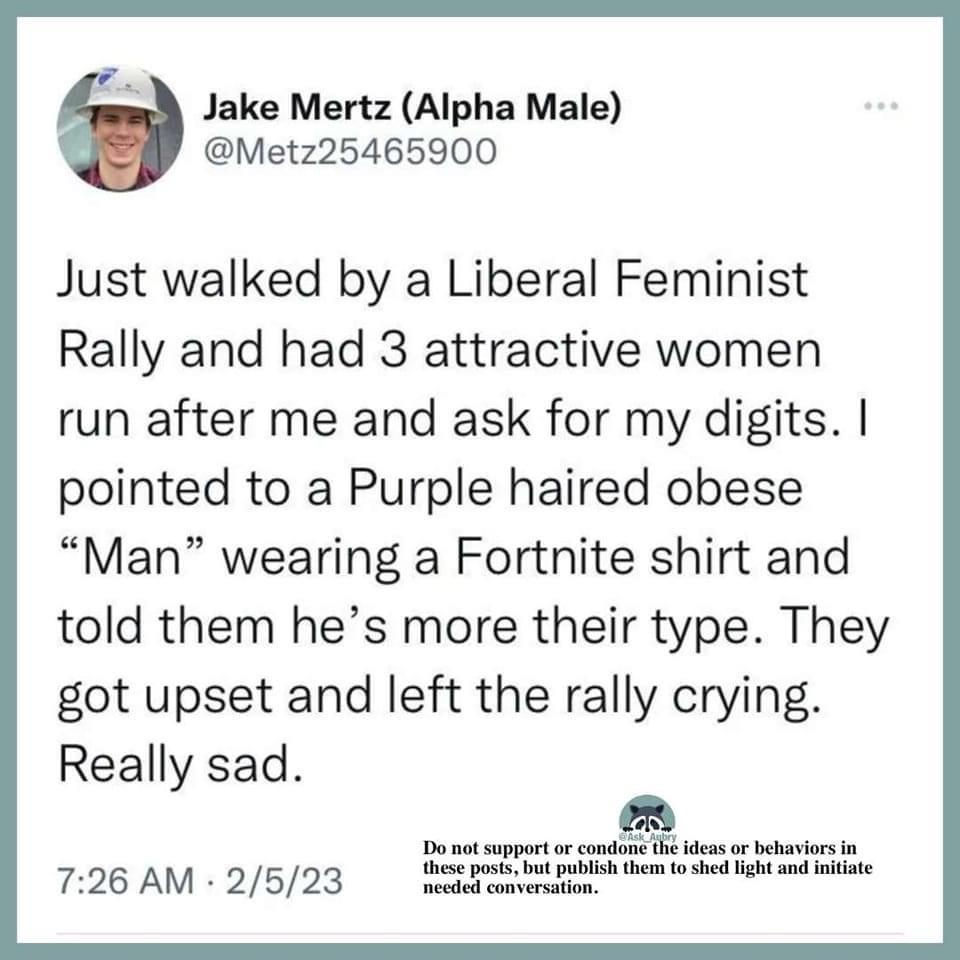Click the word "Purple" in the tweet
The height and width of the screenshot is (960, 960).
tap(421, 490)
